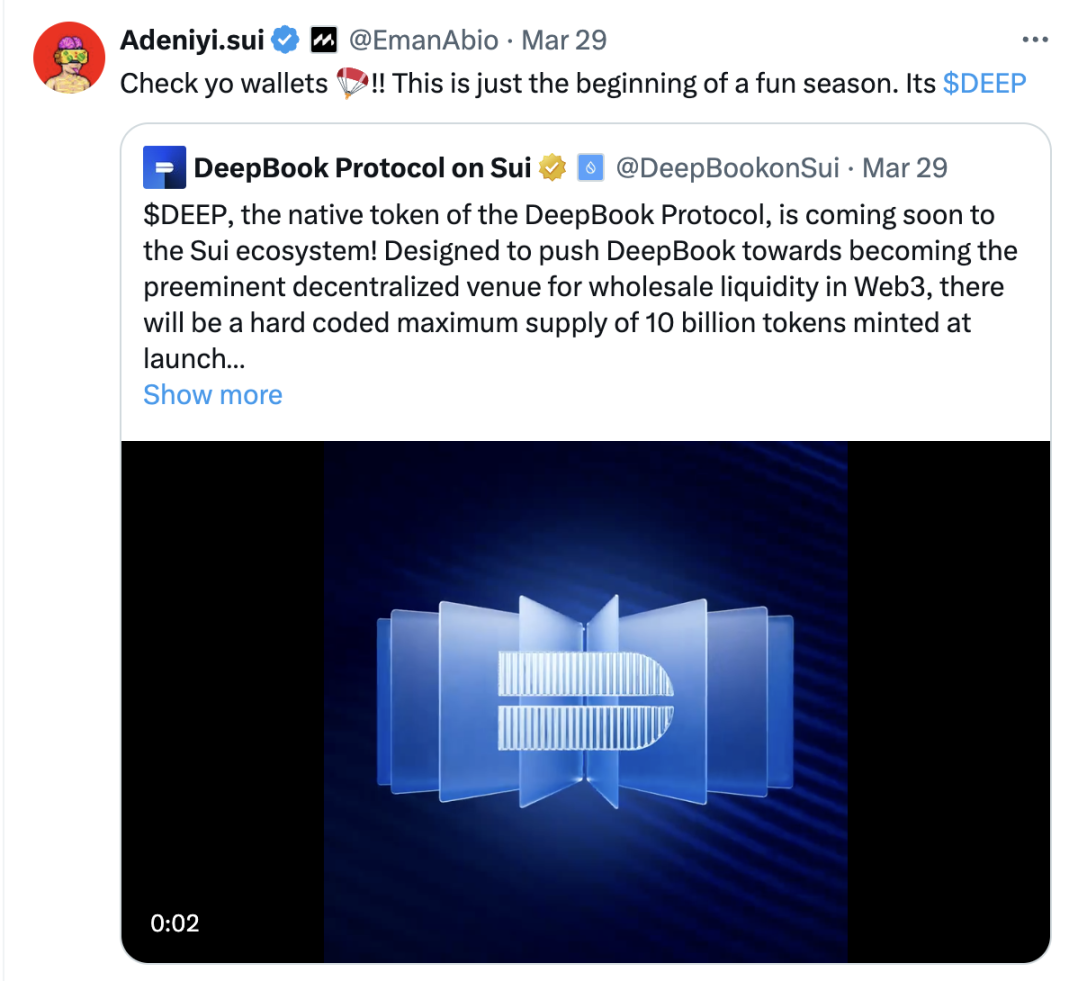The image size is (1078, 981).
Task: Click the gold verified badge on DeepBook Protocol
Action: tap(553, 168)
